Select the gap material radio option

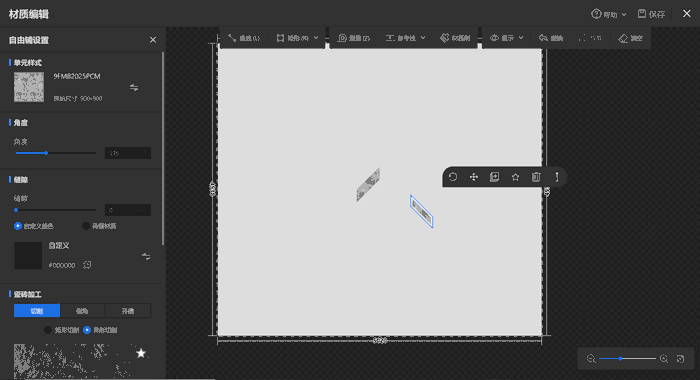86,226
